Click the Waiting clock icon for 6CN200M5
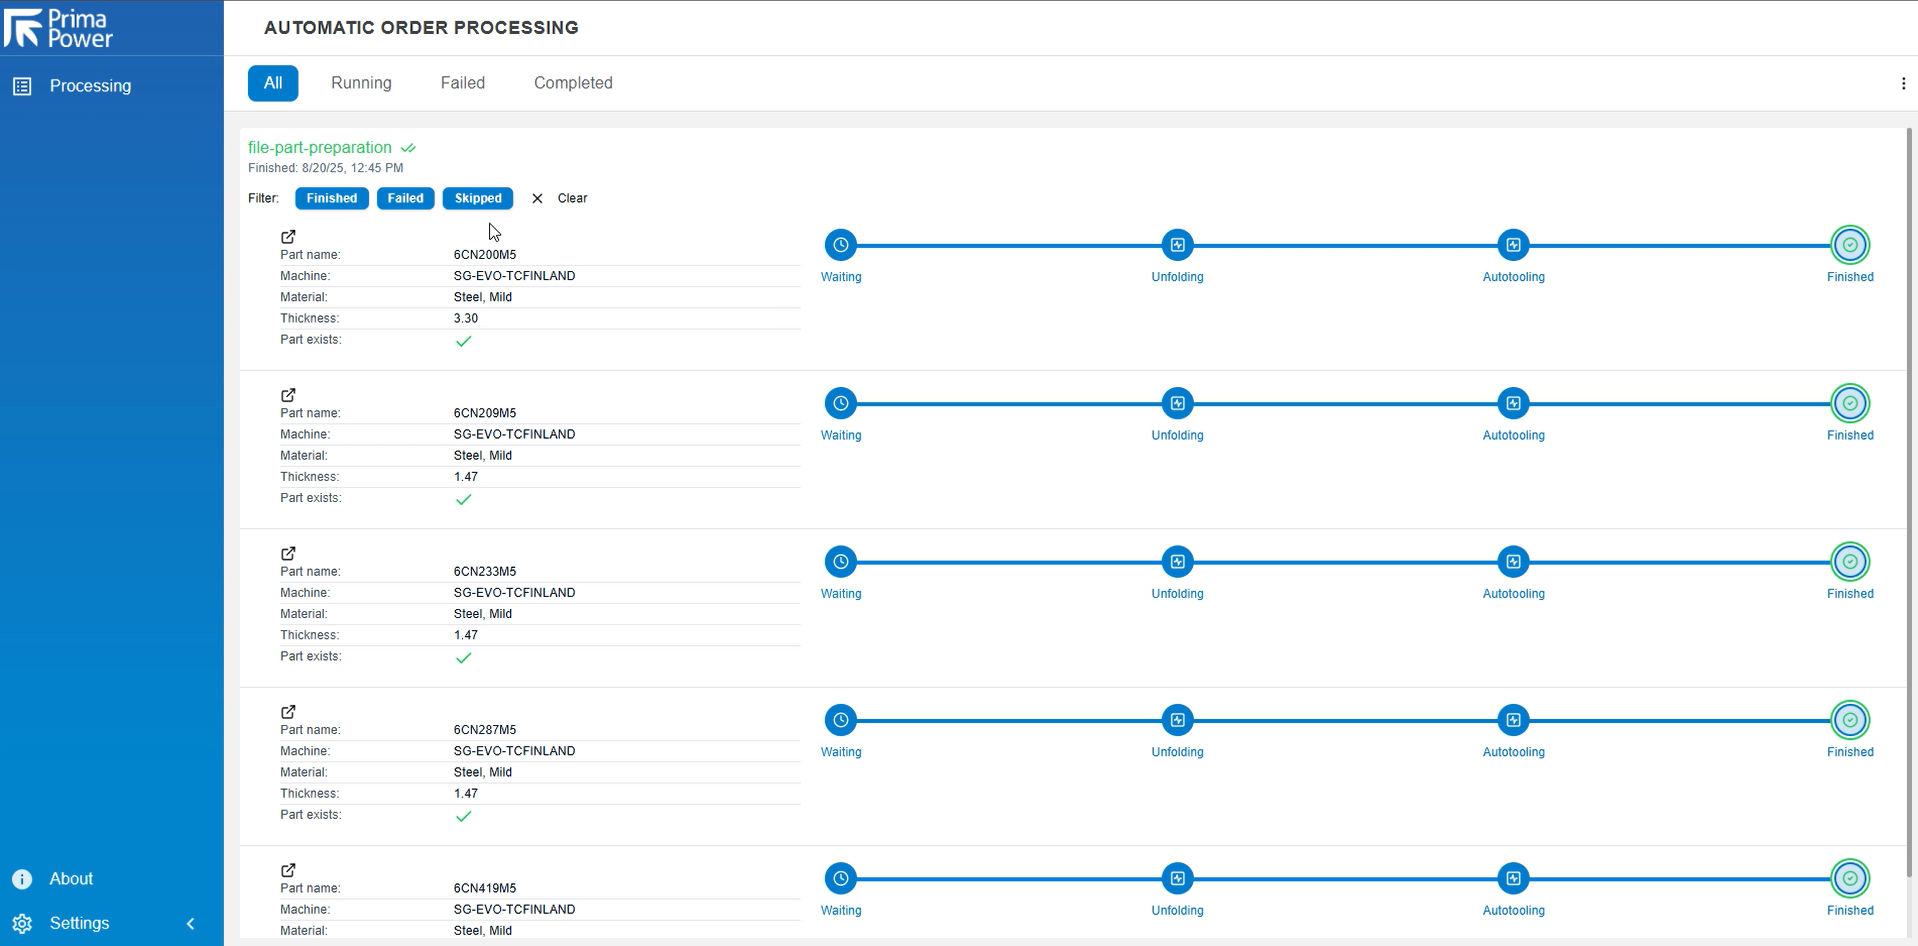This screenshot has height=946, width=1918. [840, 245]
